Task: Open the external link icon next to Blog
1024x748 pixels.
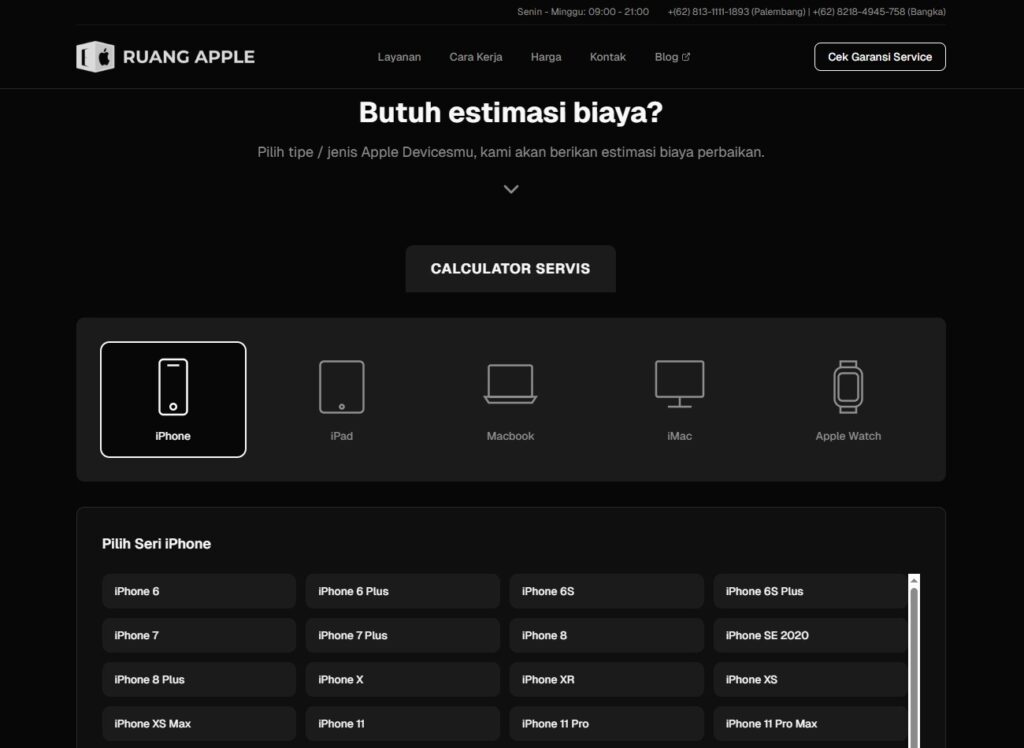Action: (x=688, y=56)
